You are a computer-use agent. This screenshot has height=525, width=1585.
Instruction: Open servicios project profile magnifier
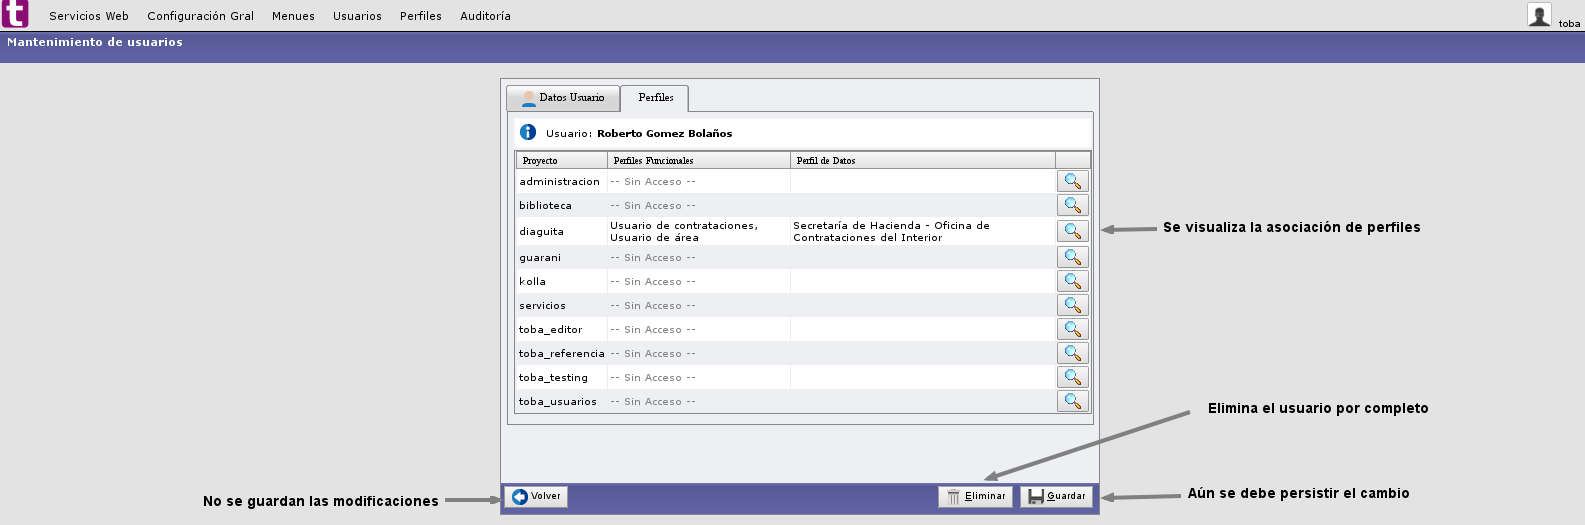click(1072, 305)
